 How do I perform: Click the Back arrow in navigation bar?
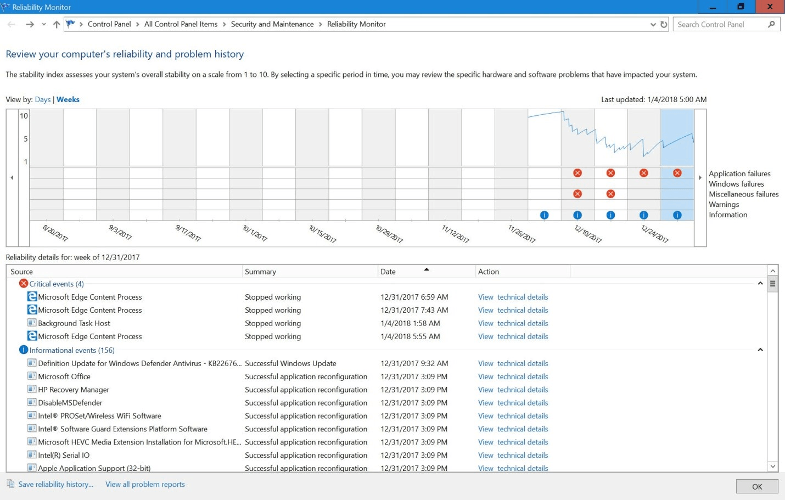pyautogui.click(x=11, y=24)
